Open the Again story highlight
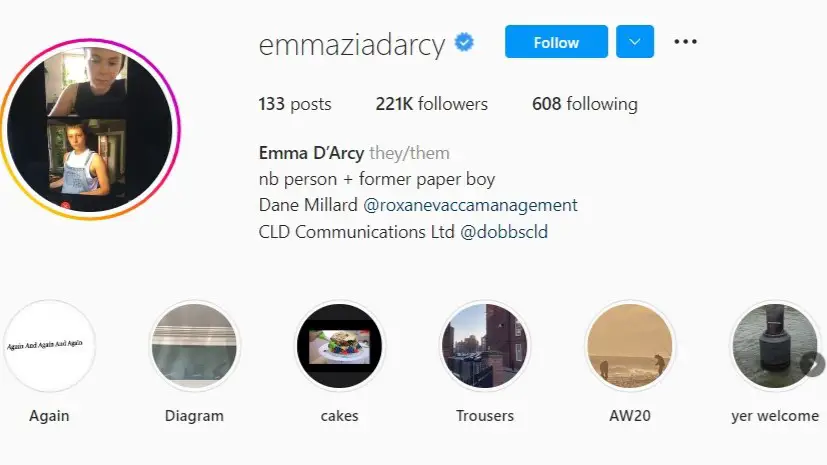This screenshot has width=827, height=465. [x=49, y=346]
